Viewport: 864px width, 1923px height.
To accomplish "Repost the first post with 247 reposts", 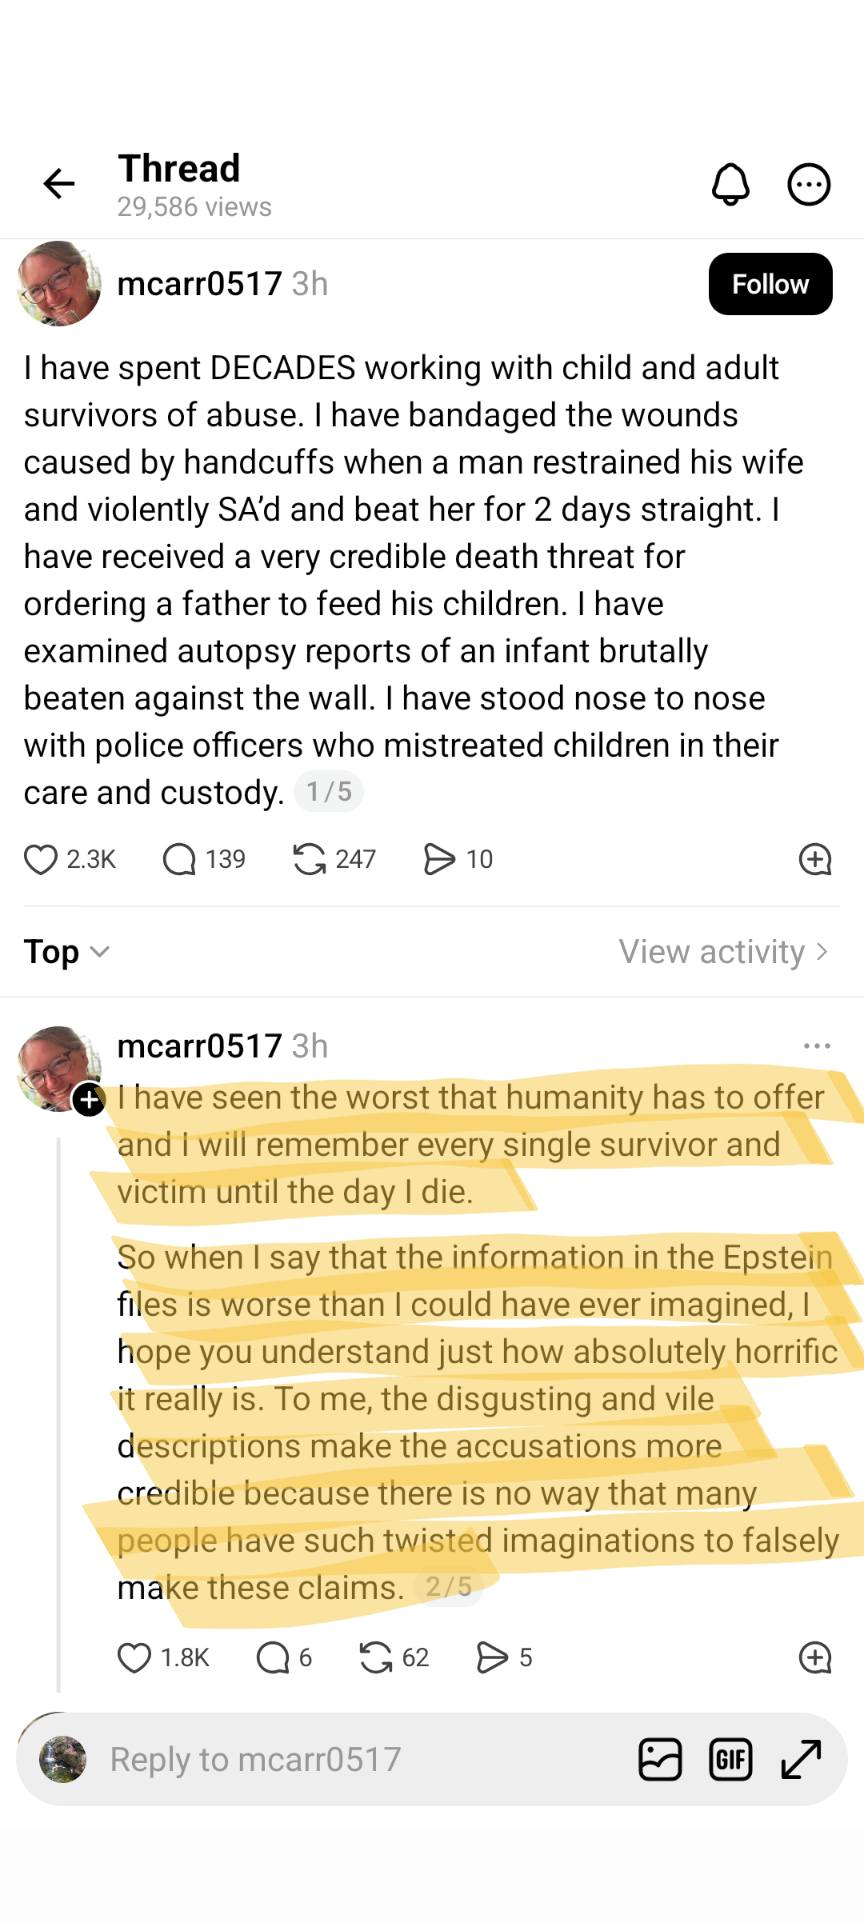I will coord(309,859).
